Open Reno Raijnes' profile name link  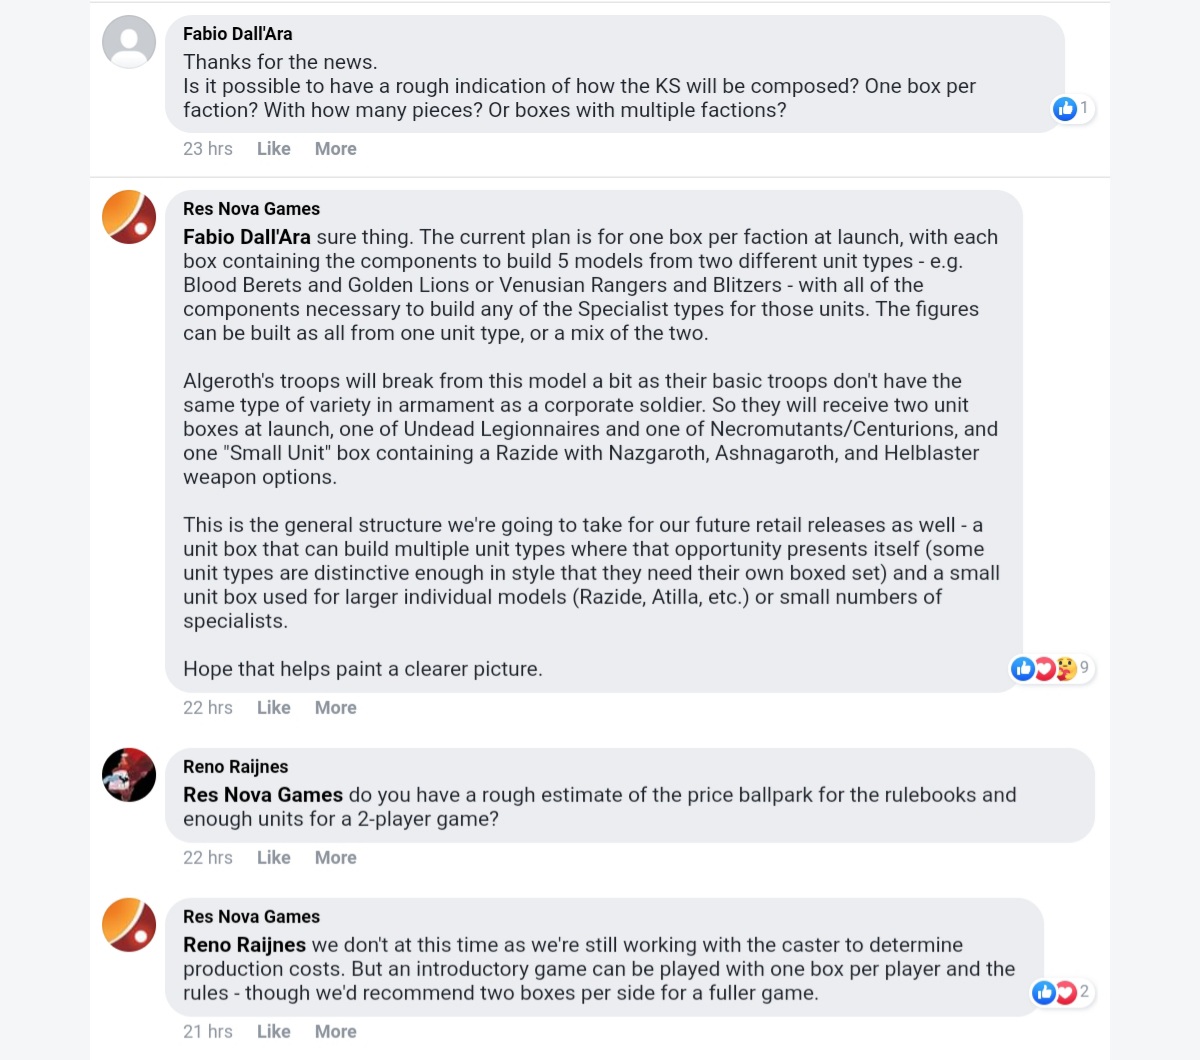[235, 767]
